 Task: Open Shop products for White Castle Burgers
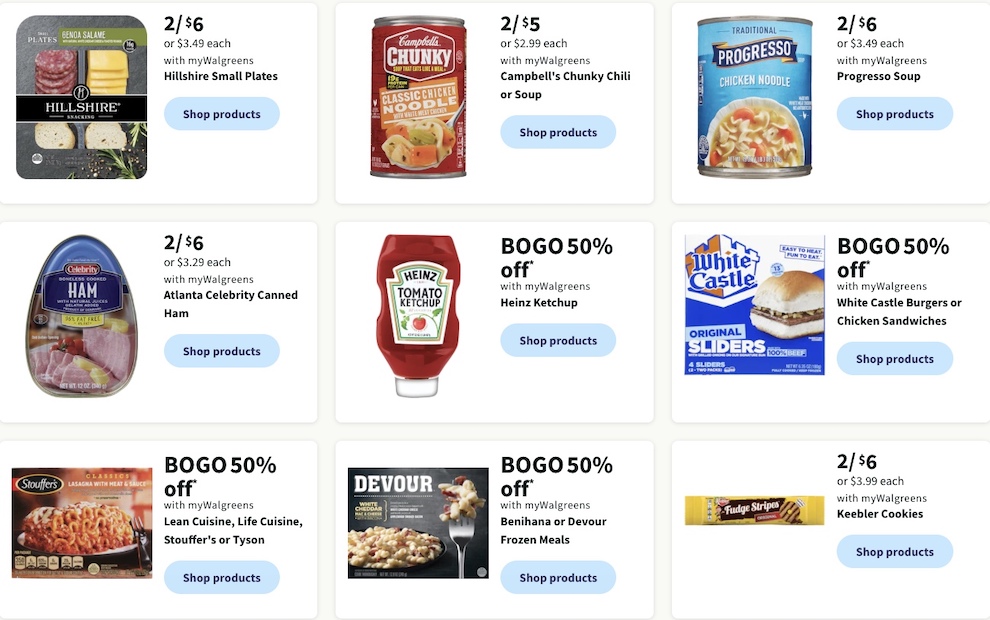coord(895,359)
